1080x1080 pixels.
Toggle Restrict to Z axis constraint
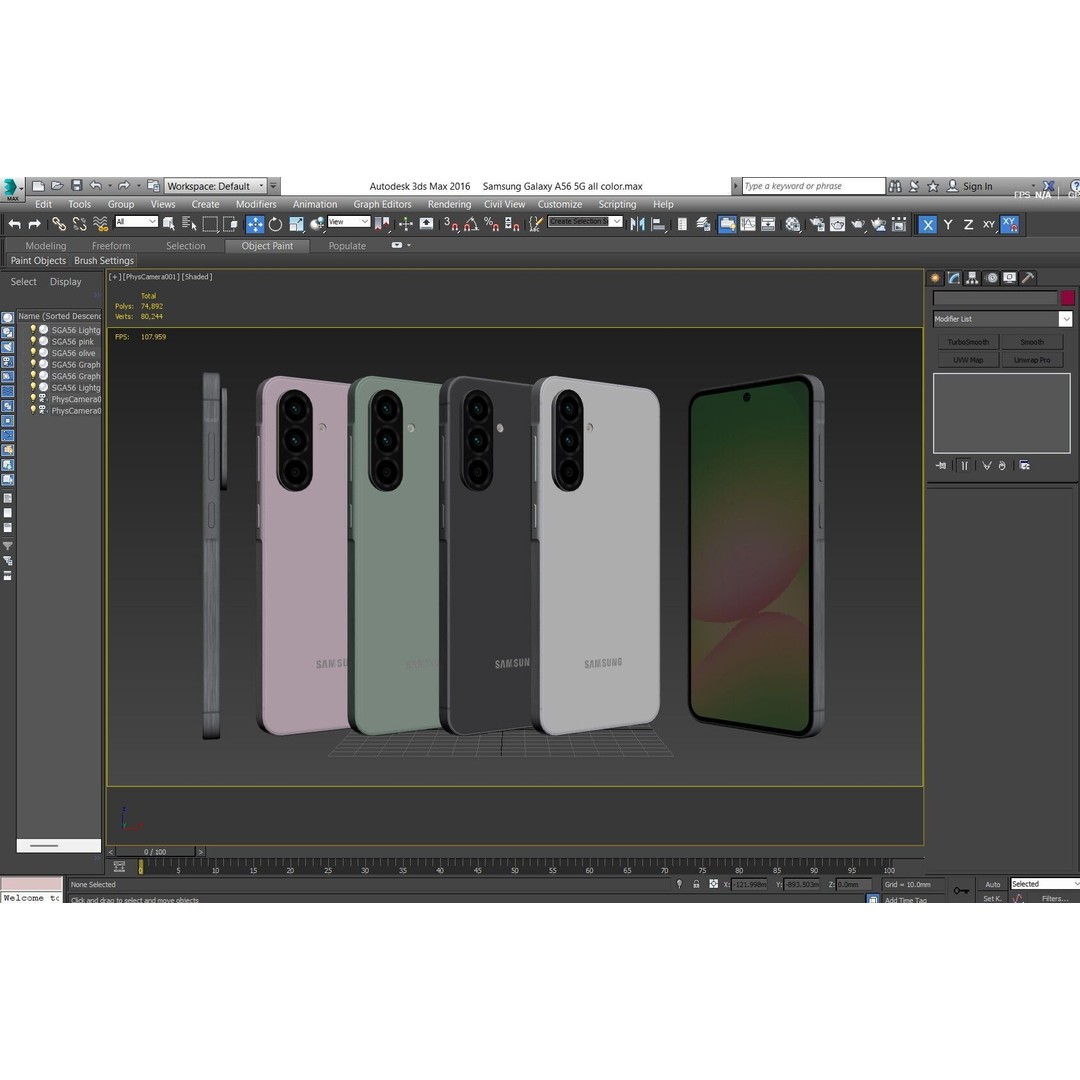tap(968, 225)
